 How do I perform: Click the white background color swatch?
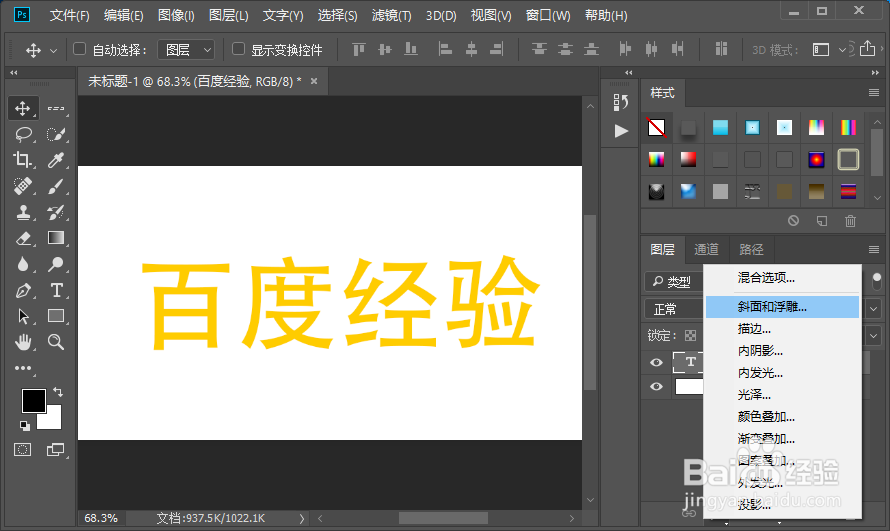pos(52,420)
